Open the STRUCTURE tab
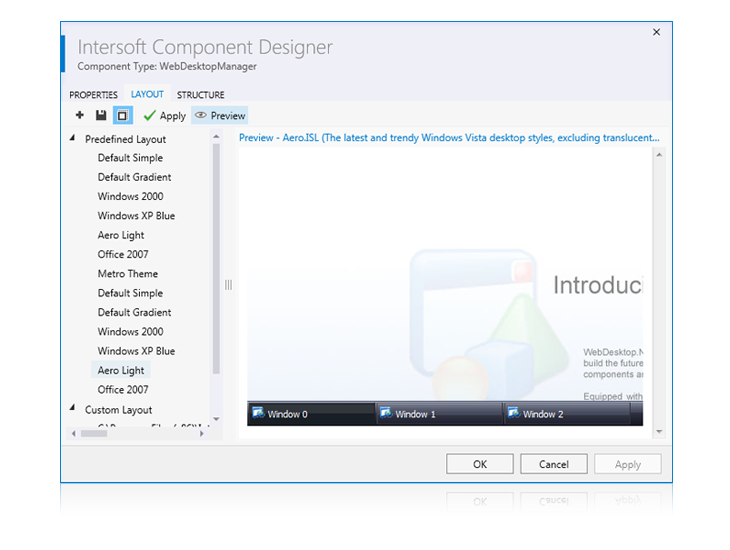This screenshot has height=550, width=730. click(x=200, y=95)
